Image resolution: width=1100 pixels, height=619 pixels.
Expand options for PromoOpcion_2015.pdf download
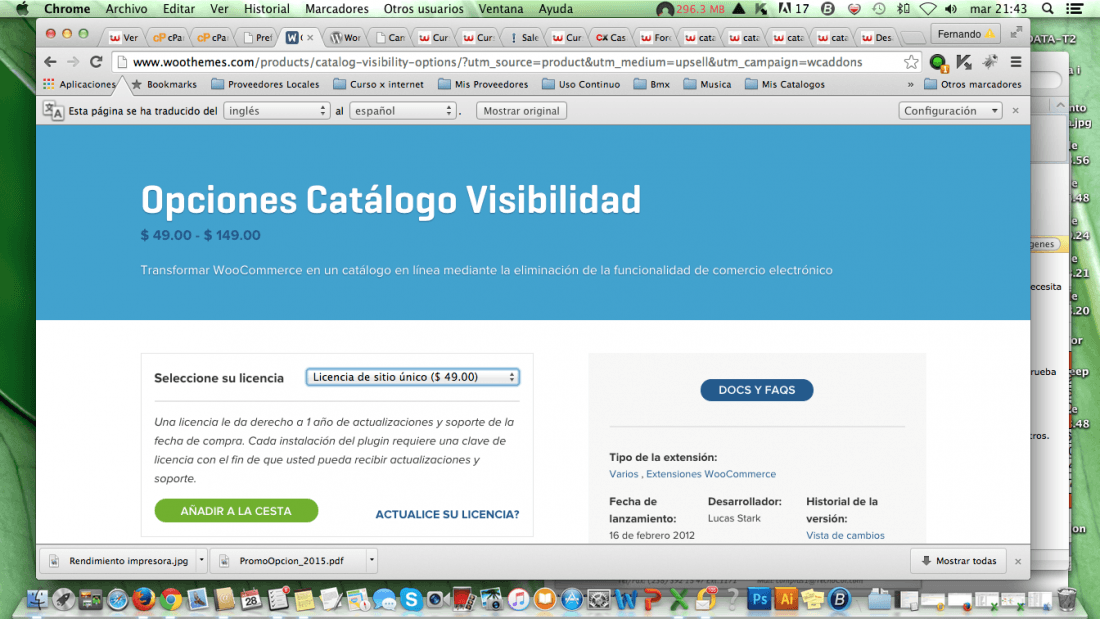372,560
